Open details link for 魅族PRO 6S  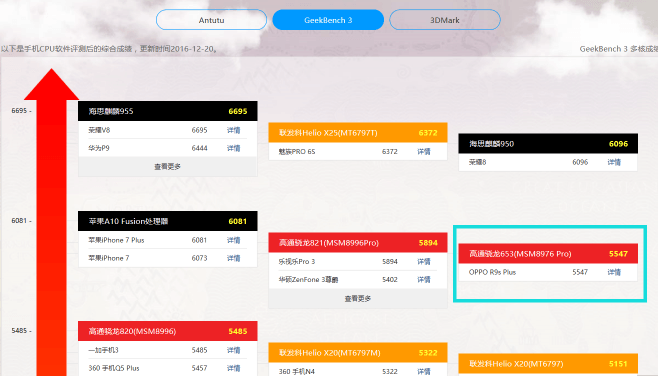424,151
